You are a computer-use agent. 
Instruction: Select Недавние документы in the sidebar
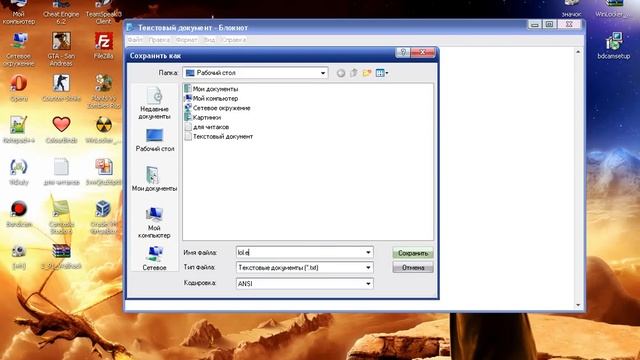[154, 103]
